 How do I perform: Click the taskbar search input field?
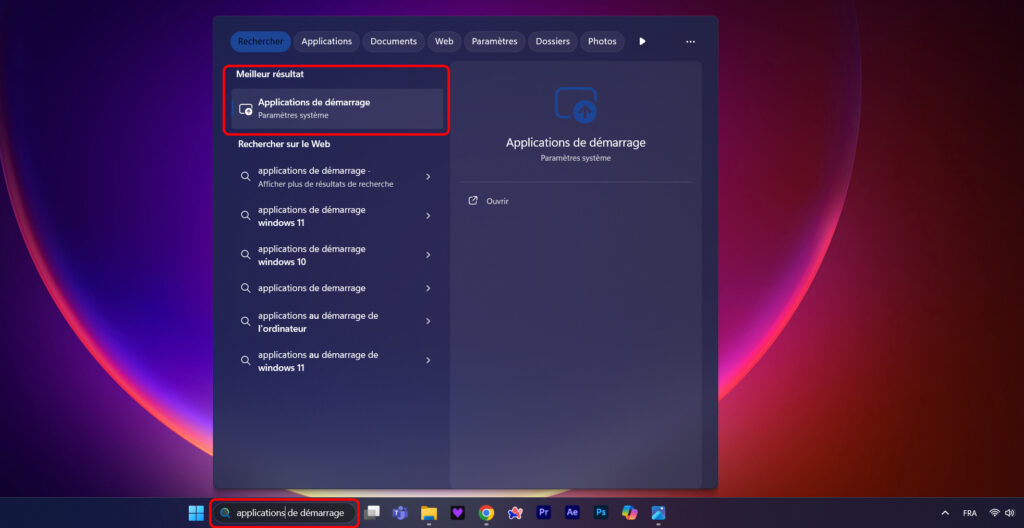tap(285, 513)
